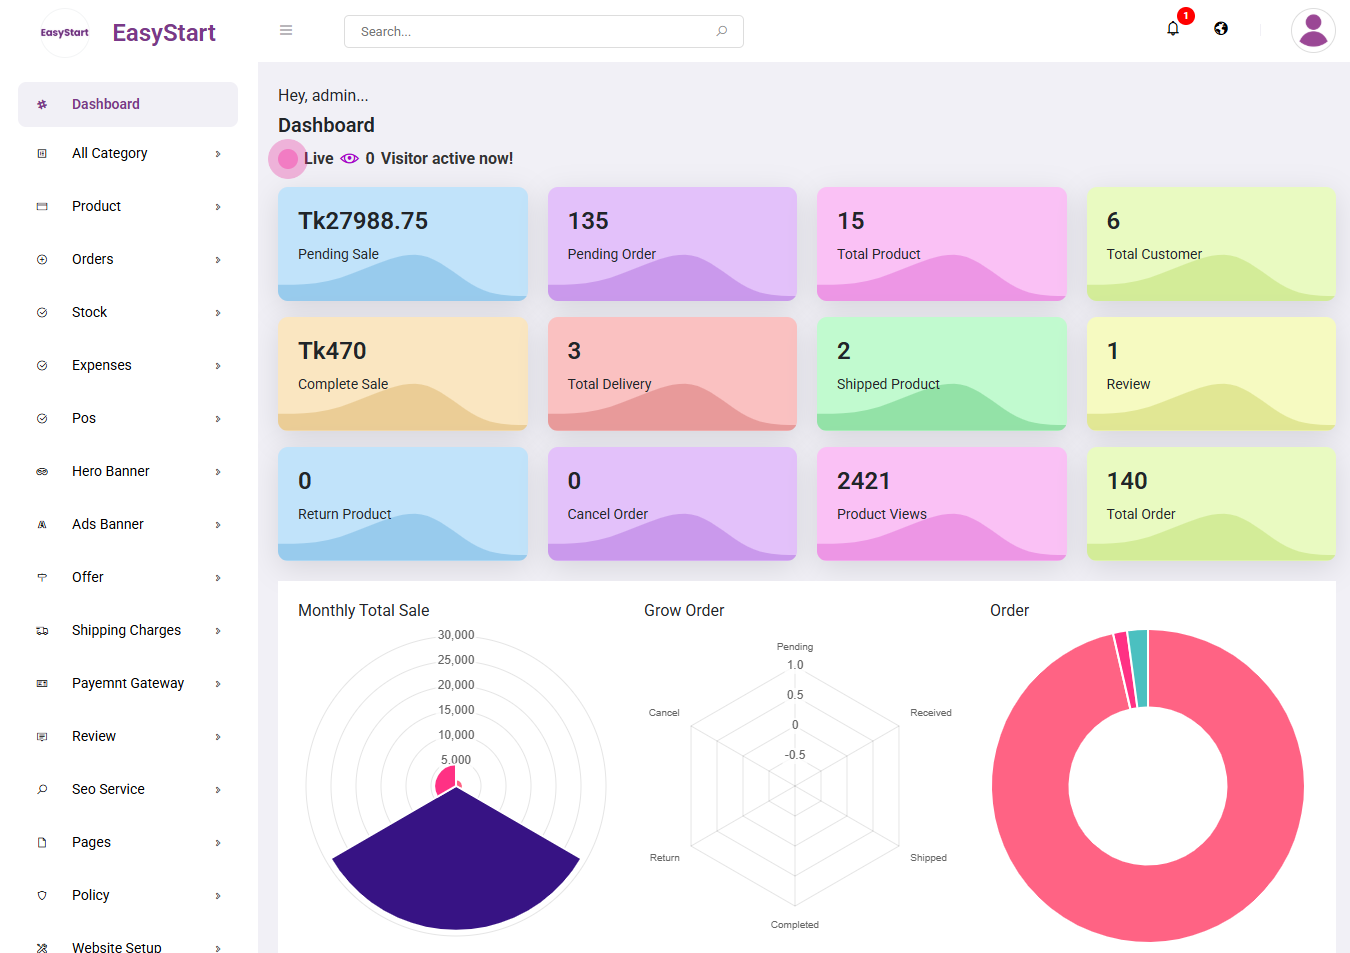The image size is (1350, 953).
Task: Click the search magnifier icon
Action: pos(722,31)
